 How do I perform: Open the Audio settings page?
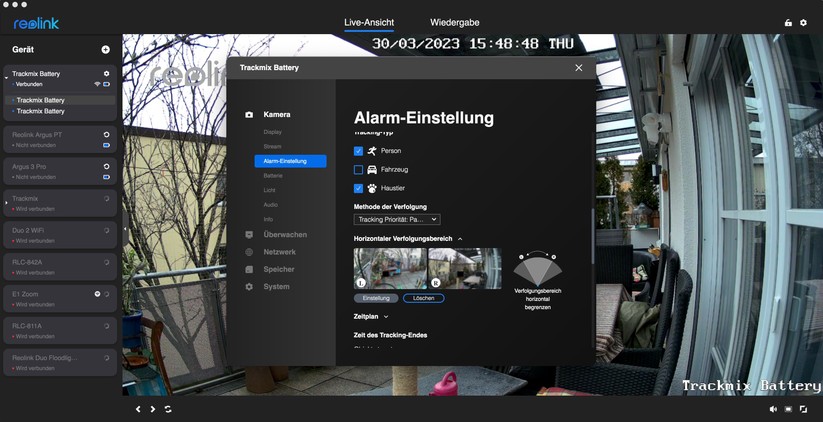(x=270, y=205)
